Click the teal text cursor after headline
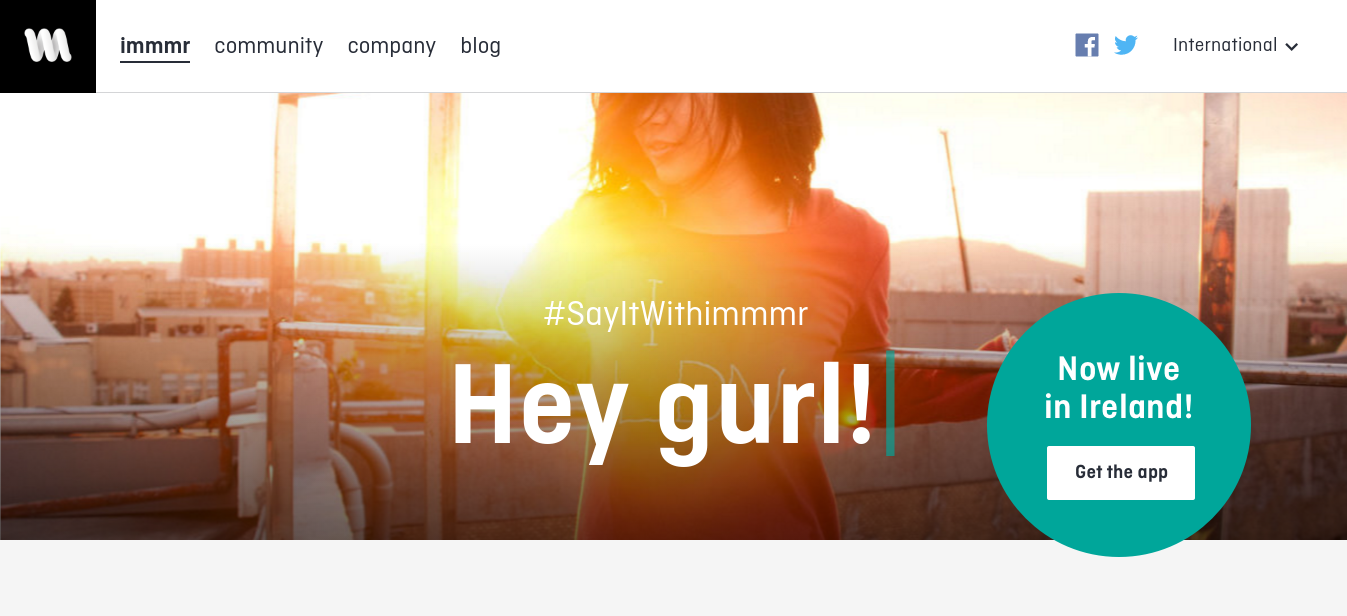 point(890,403)
